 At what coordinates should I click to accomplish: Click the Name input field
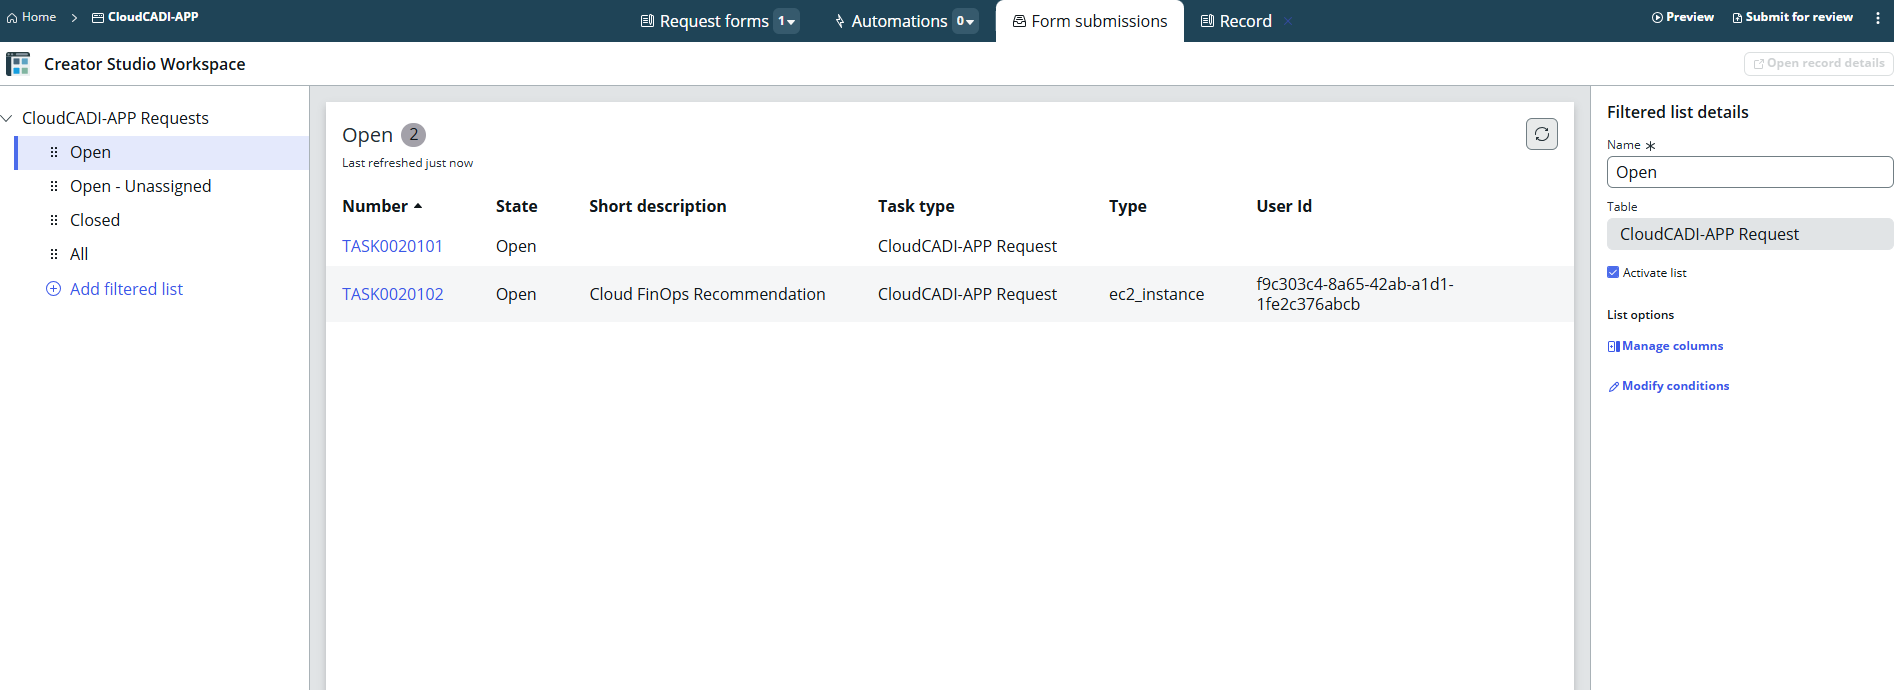1750,172
